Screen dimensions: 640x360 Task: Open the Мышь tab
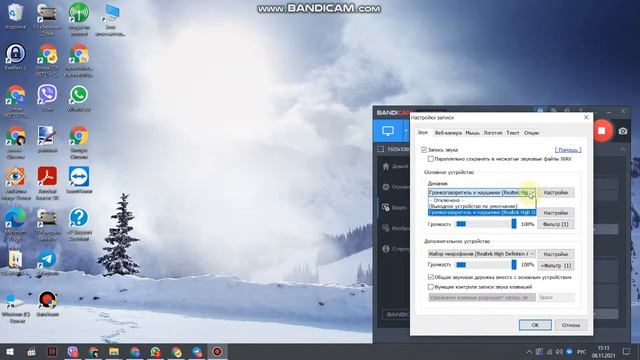coord(473,133)
